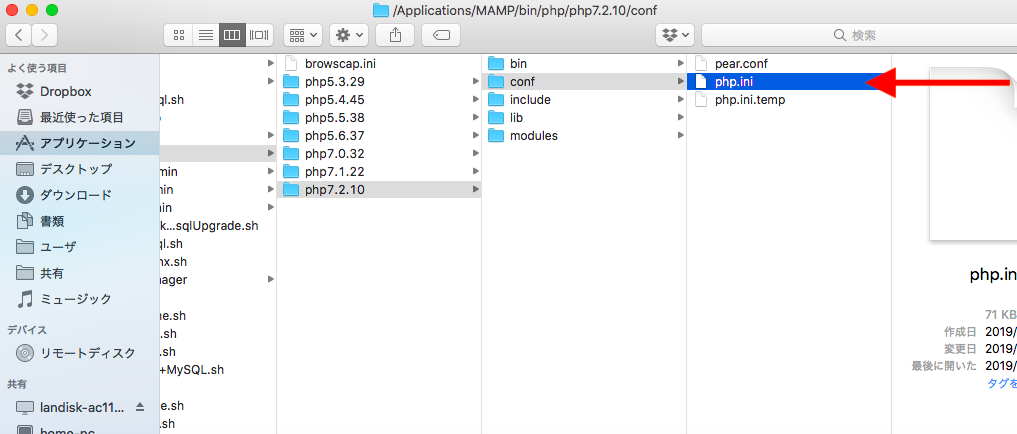Select the php.ini file in the conf column
This screenshot has width=1017, height=434.
(x=789, y=82)
